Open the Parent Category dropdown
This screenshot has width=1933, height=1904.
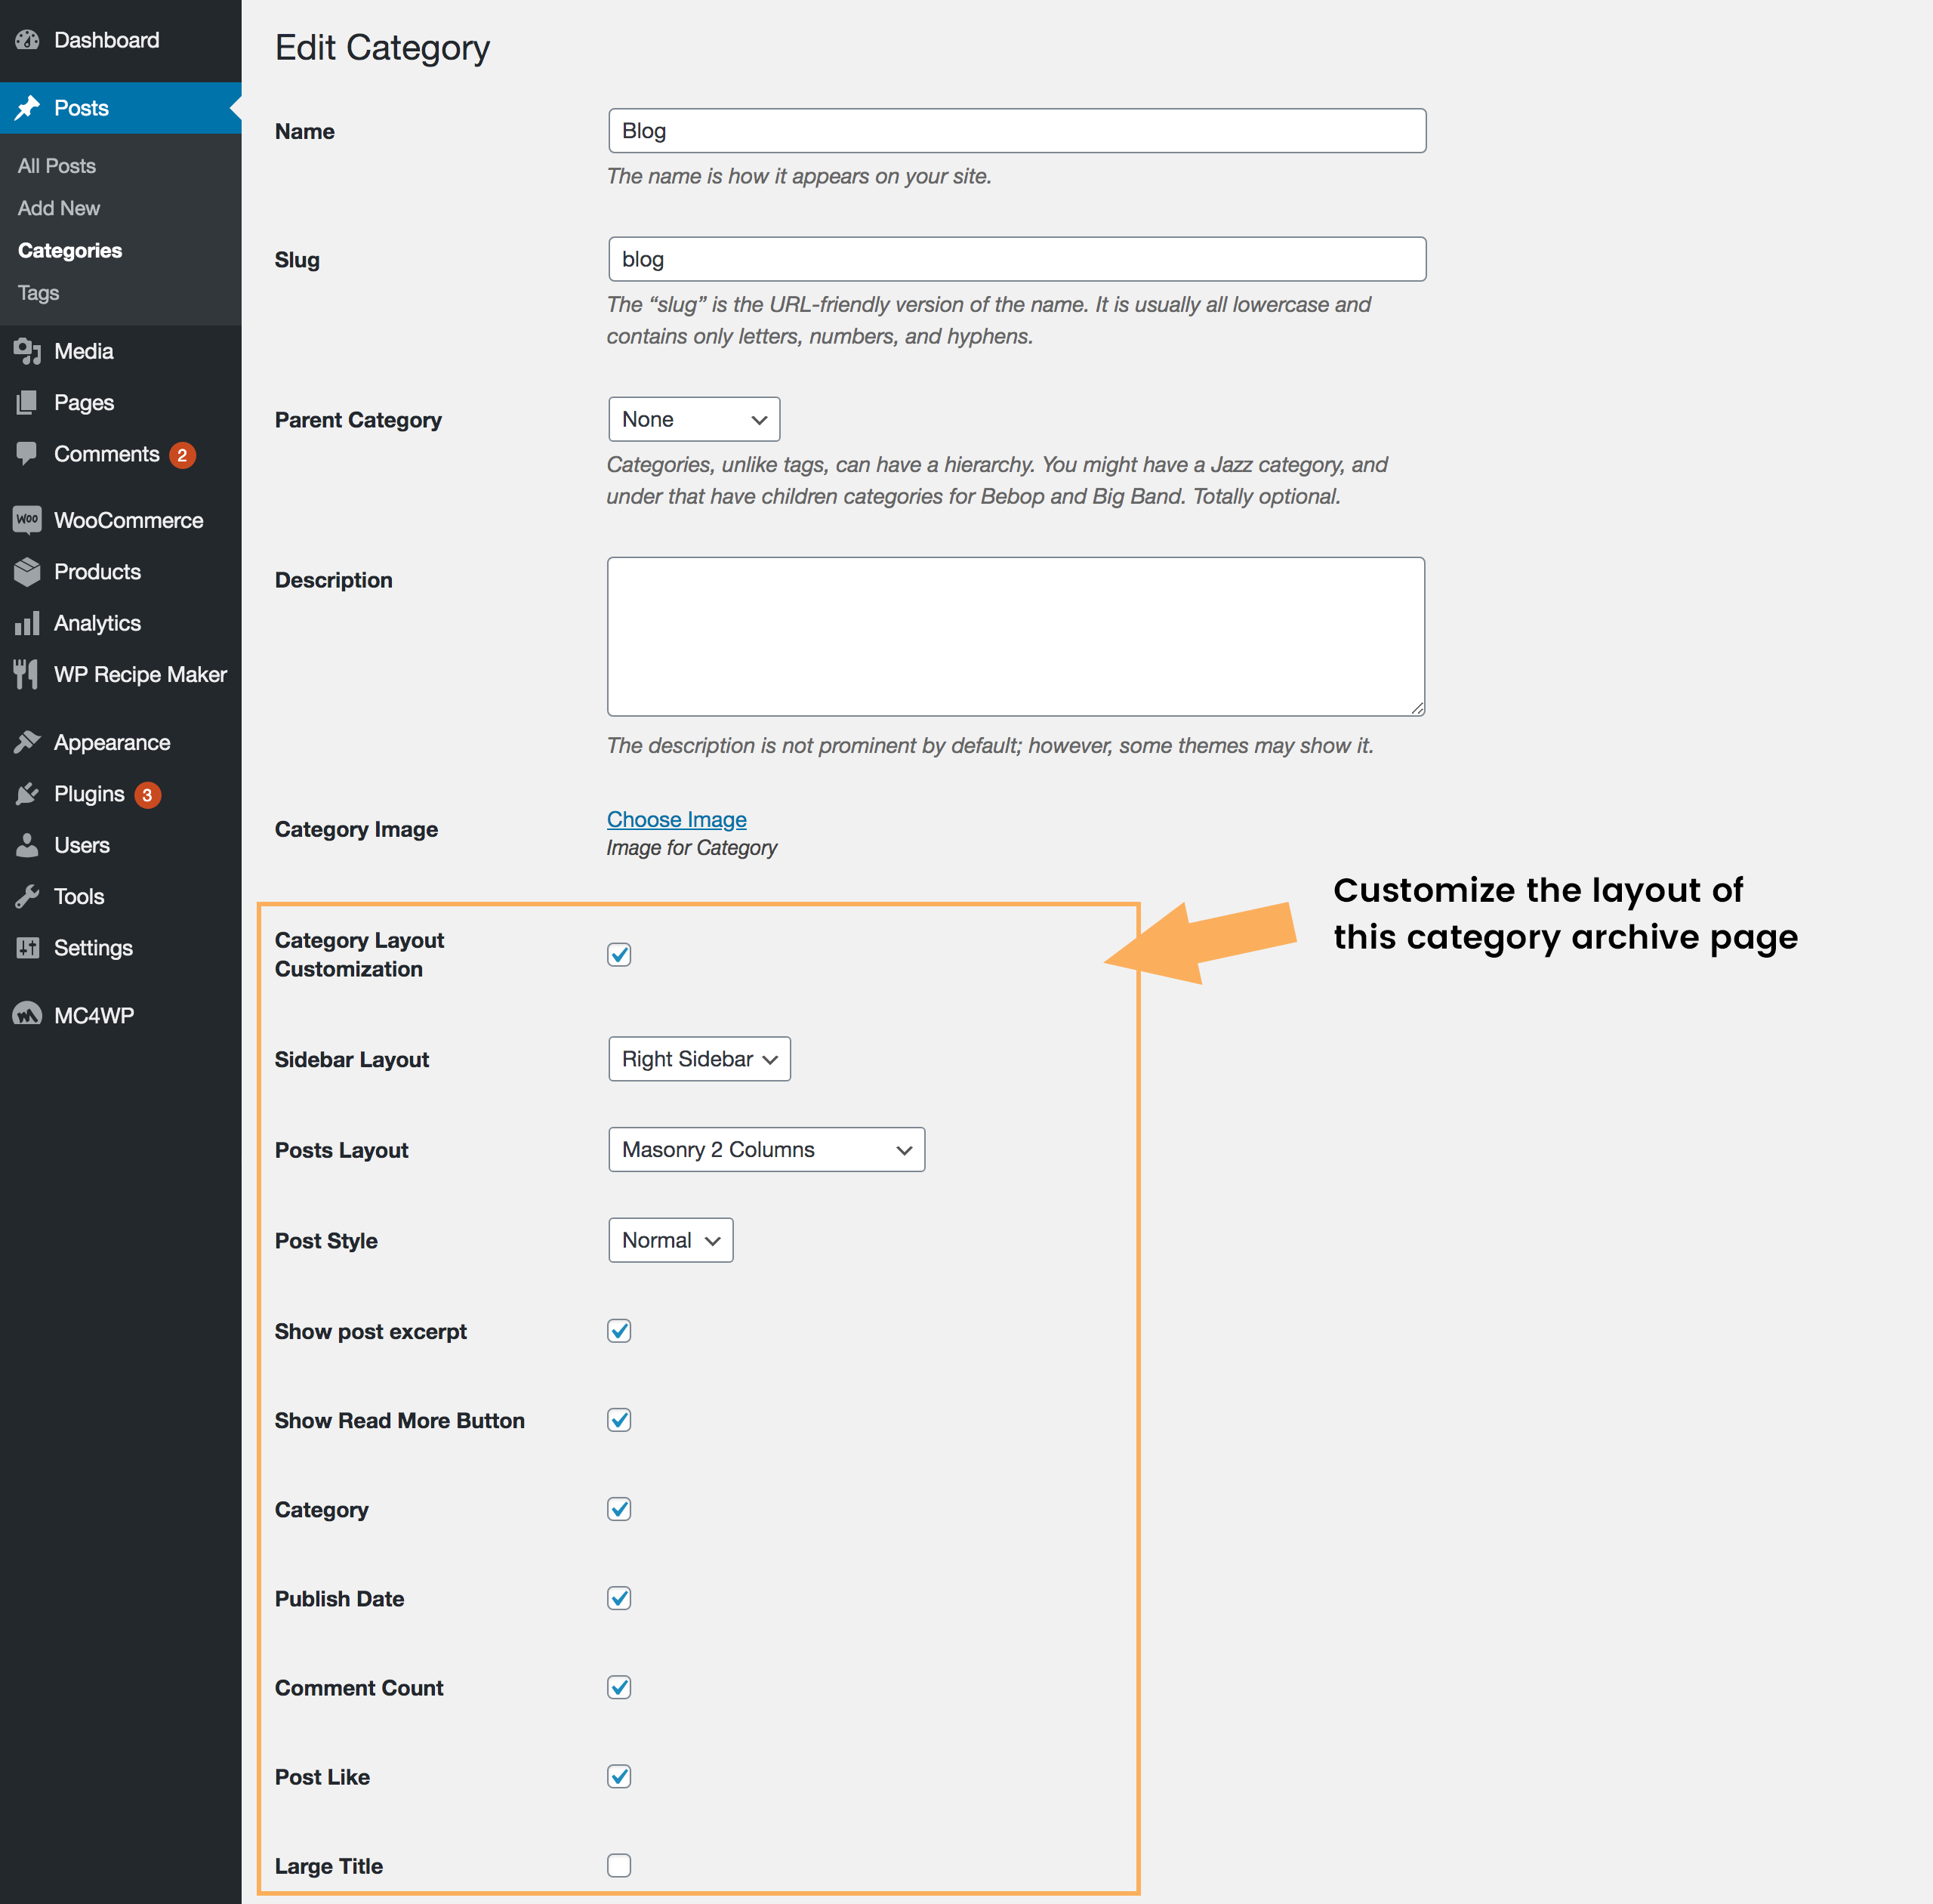pyautogui.click(x=694, y=419)
